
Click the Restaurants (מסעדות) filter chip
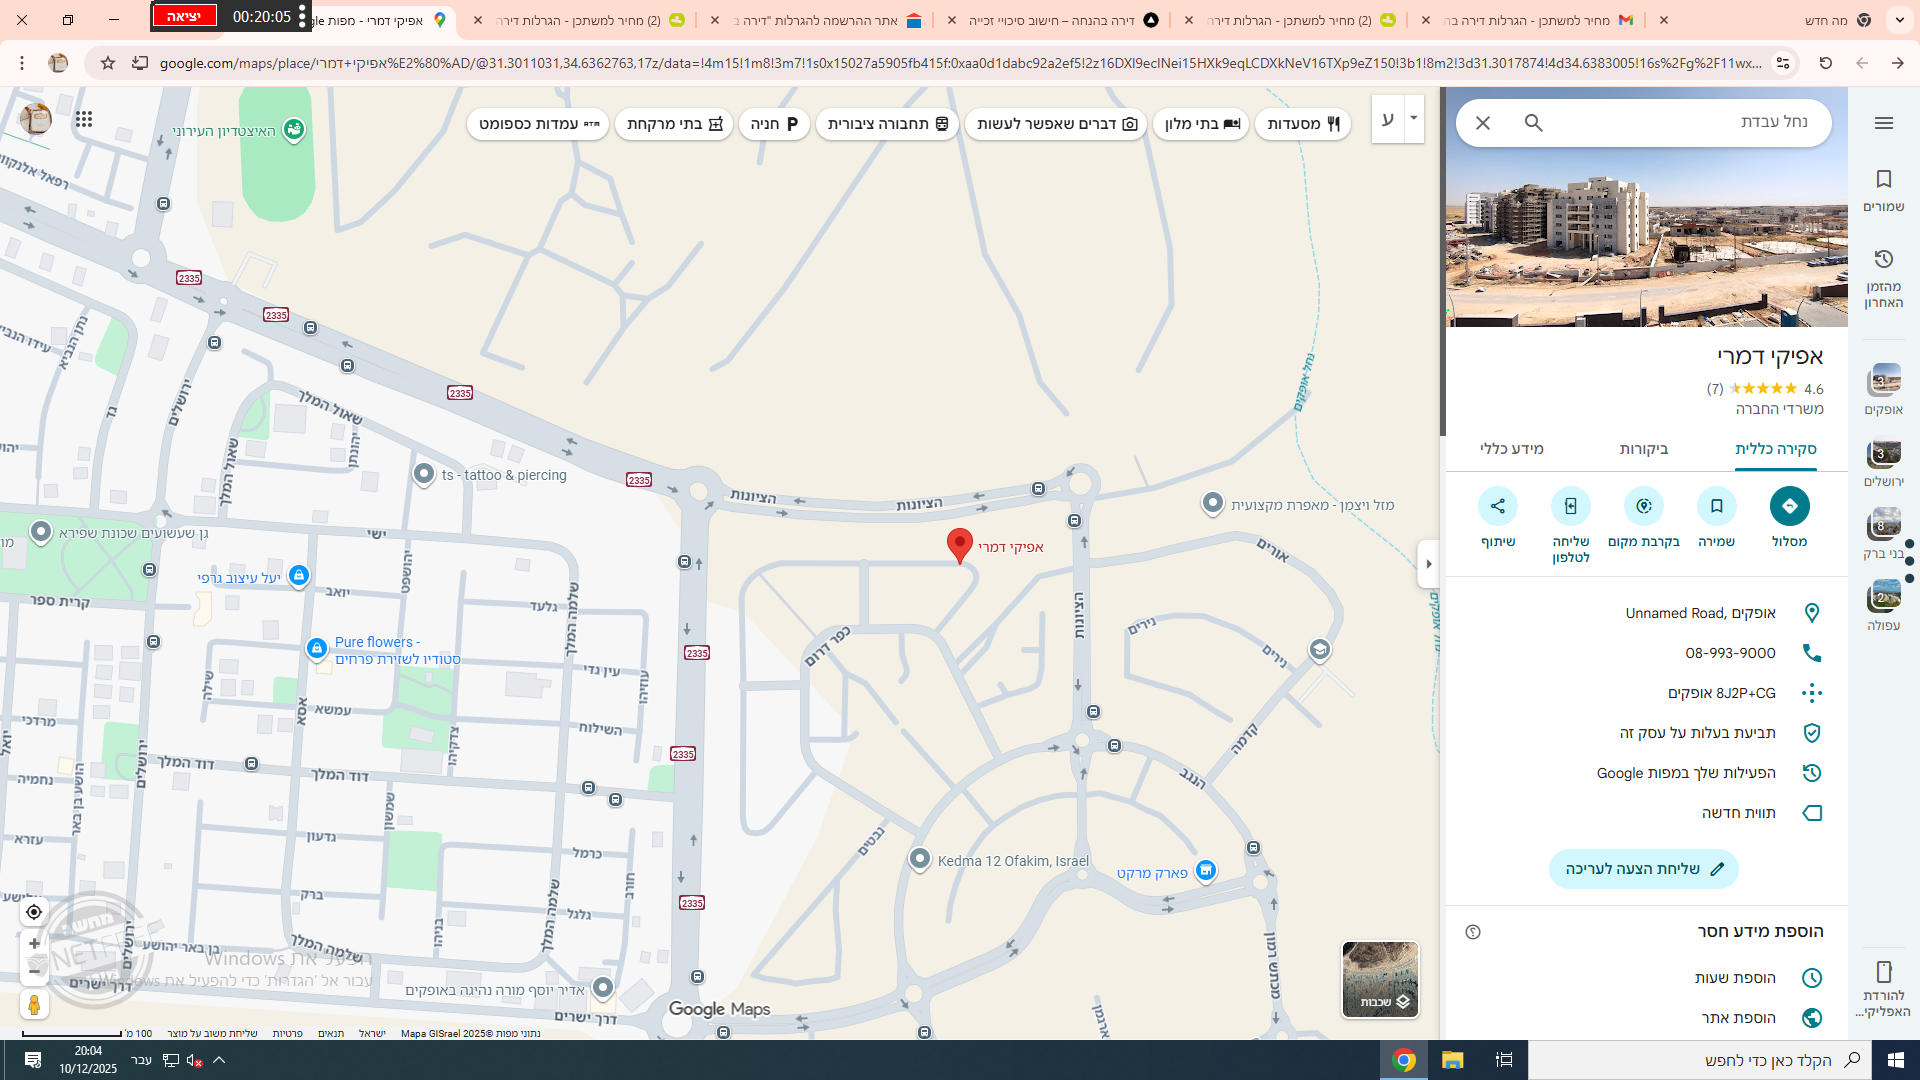point(1302,124)
